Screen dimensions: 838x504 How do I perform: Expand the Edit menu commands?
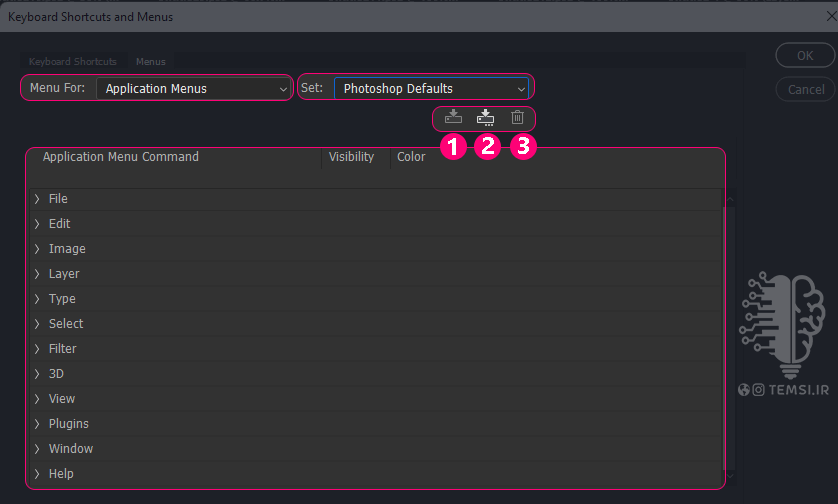pos(37,224)
